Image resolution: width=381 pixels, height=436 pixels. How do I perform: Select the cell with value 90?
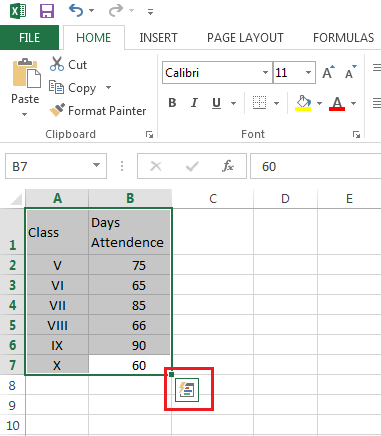129,345
